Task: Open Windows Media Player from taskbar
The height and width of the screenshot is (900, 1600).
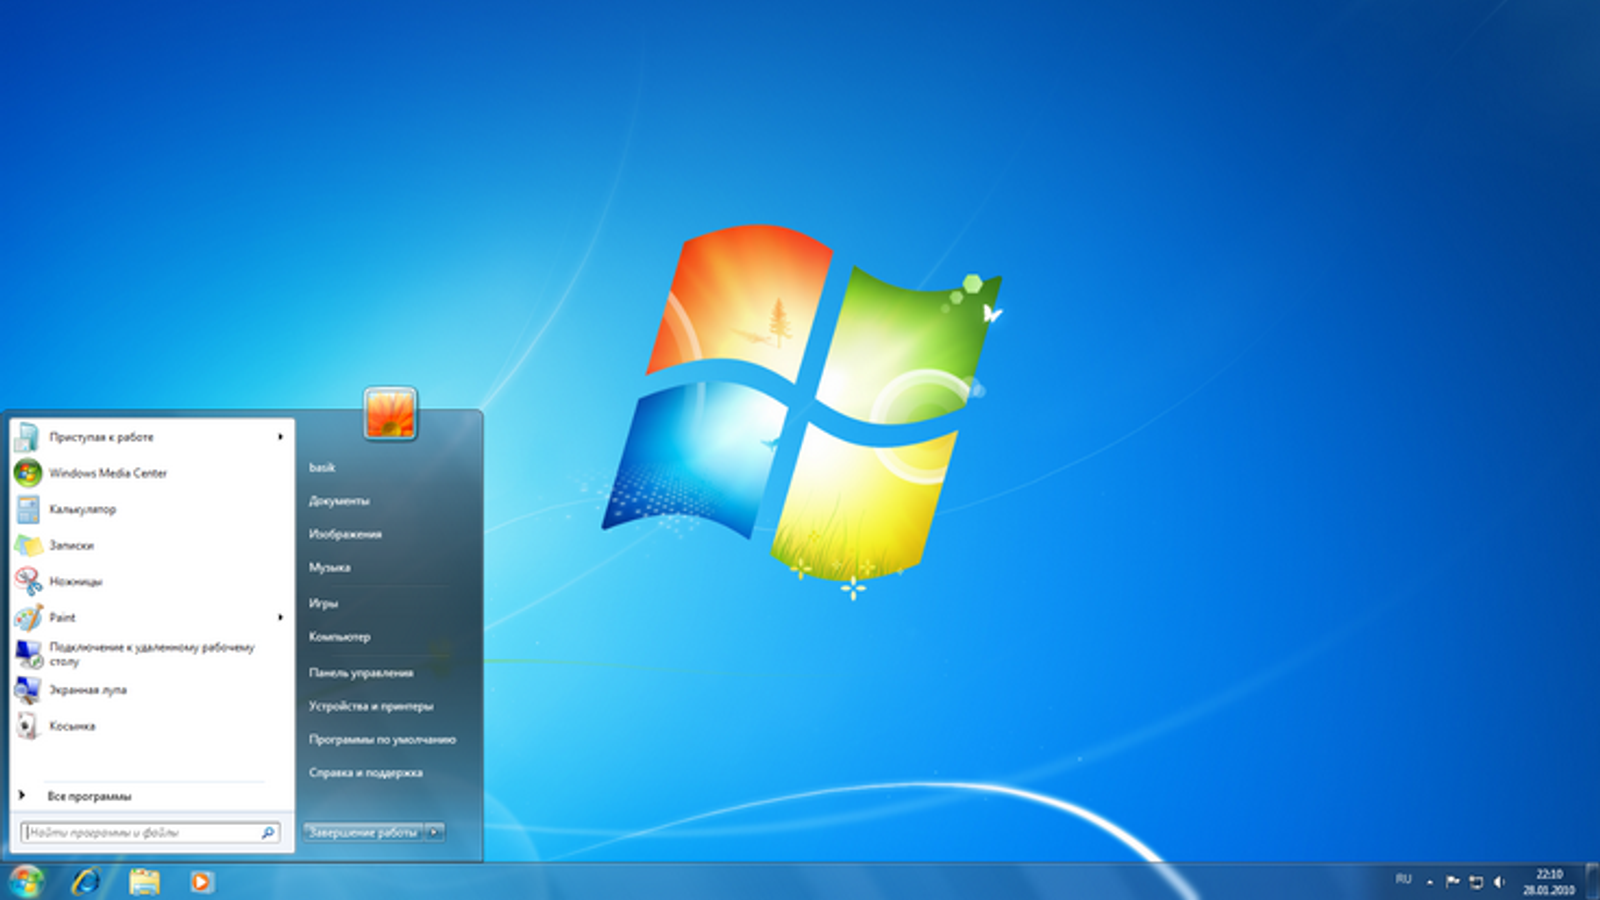Action: 201,881
